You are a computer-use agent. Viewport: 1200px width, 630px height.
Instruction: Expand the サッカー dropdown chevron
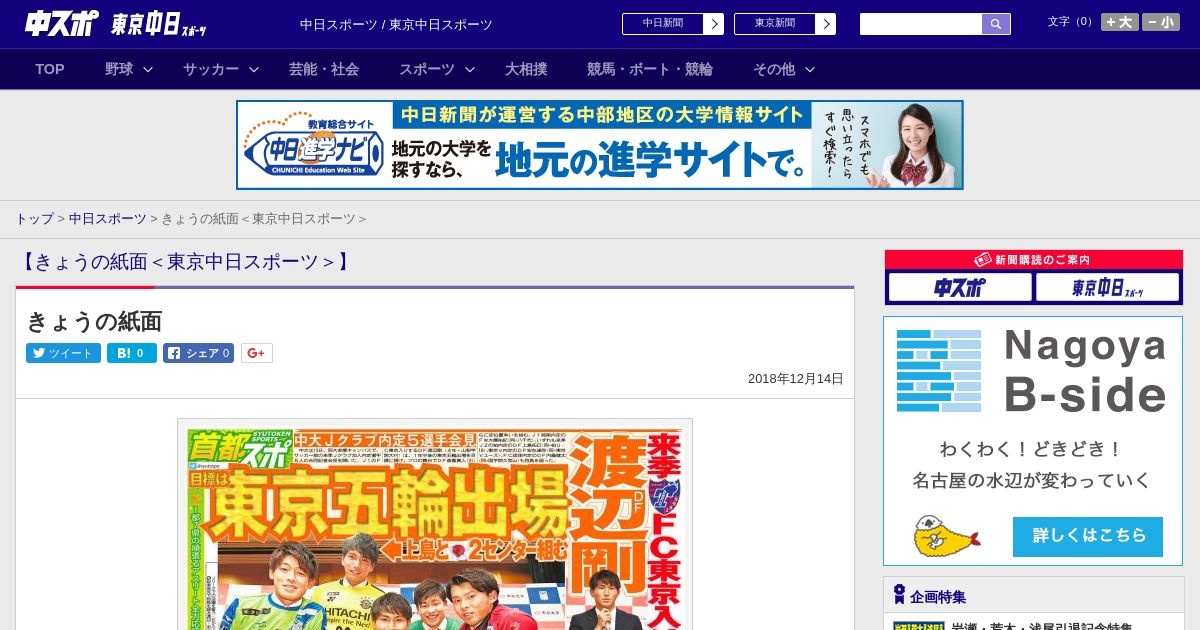[254, 69]
